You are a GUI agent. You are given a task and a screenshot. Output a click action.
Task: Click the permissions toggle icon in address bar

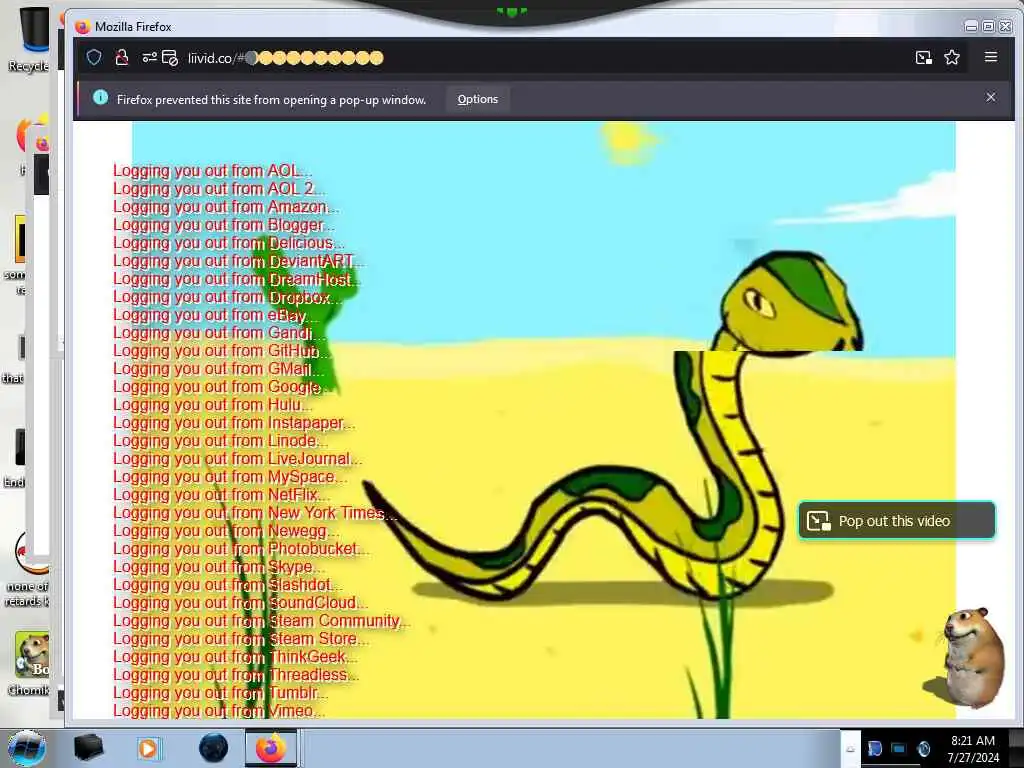click(x=150, y=57)
